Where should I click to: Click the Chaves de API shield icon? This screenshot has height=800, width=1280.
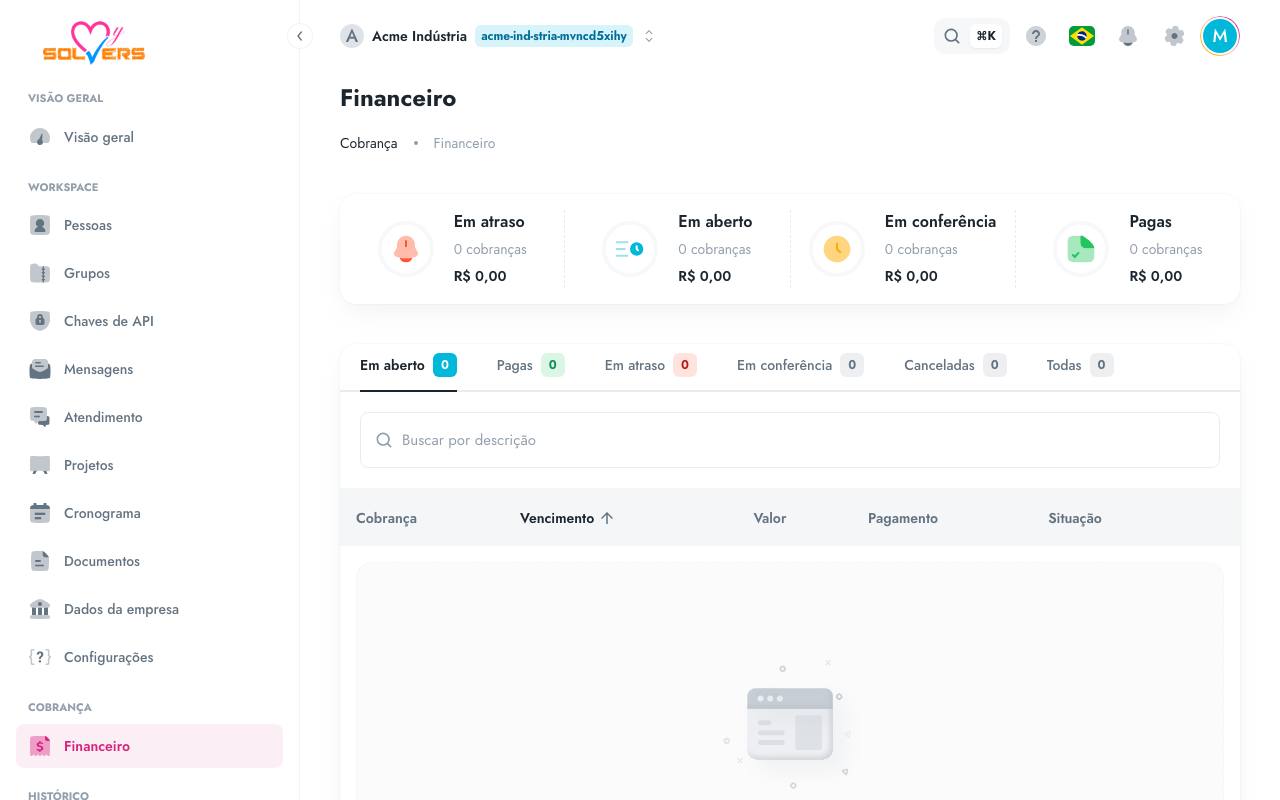[40, 321]
